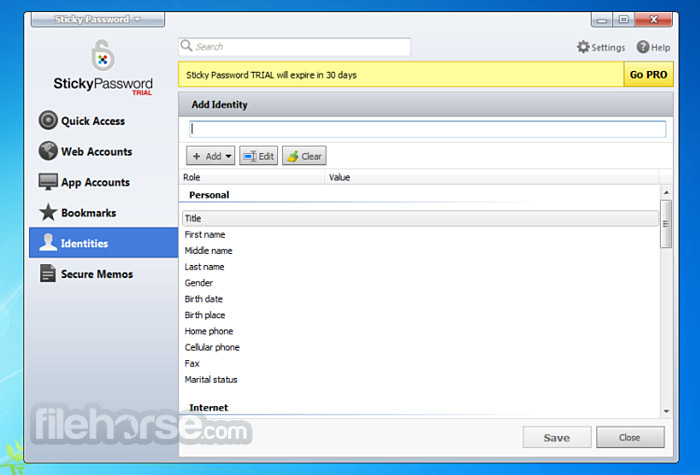Select the Home phone row
Image resolution: width=700 pixels, height=475 pixels.
coord(420,331)
